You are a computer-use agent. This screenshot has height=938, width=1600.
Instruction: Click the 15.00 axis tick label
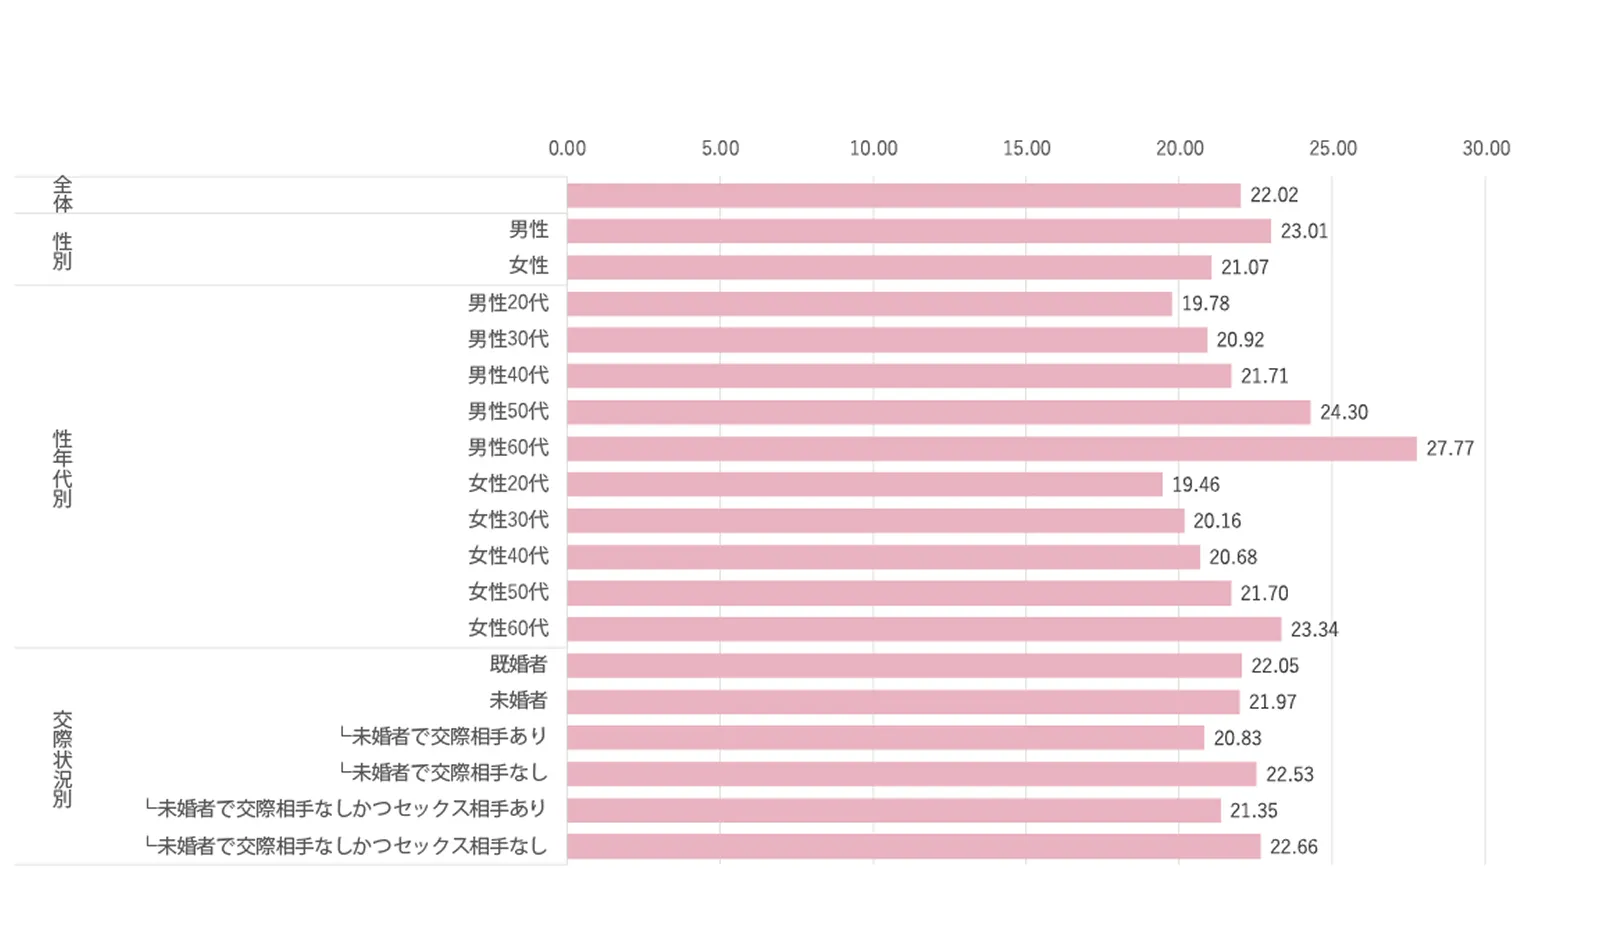click(x=1026, y=149)
